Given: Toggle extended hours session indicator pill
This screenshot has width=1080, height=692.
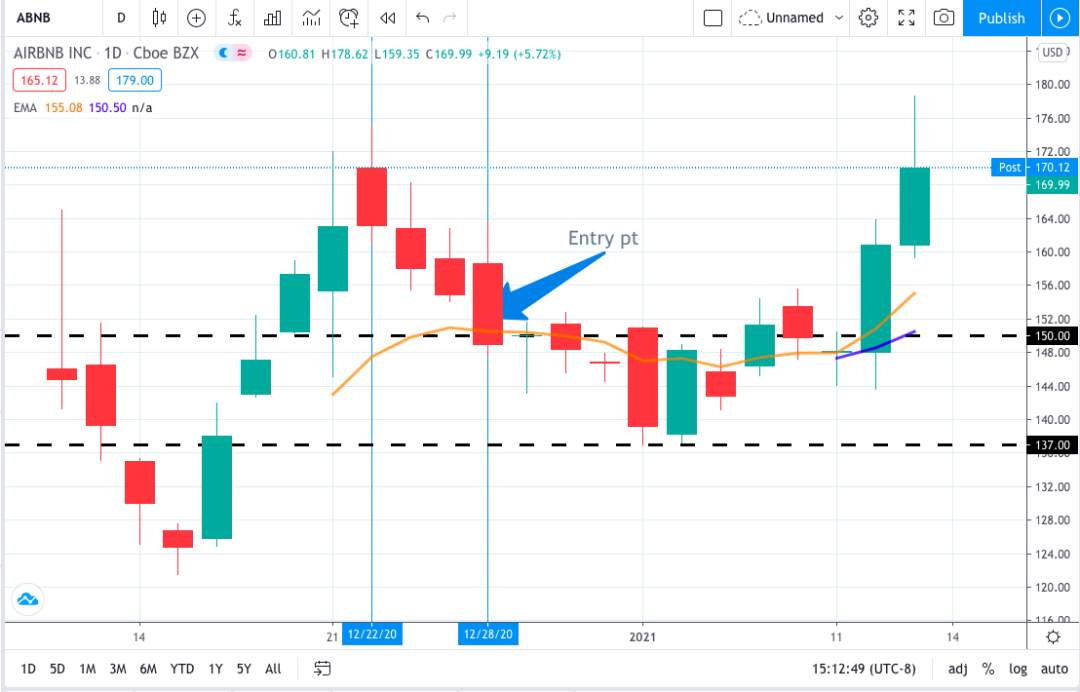Looking at the screenshot, I should [x=232, y=53].
